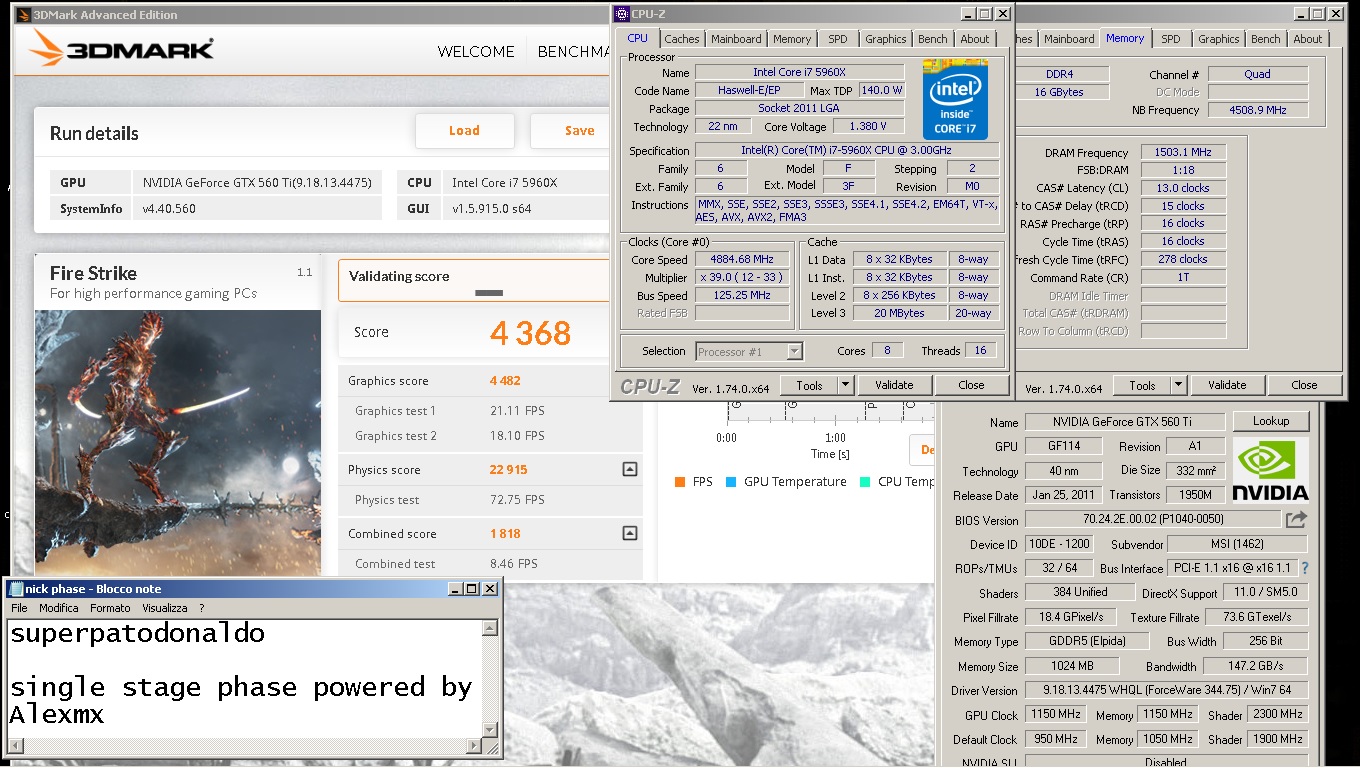Open the Formato menu in Notepad
This screenshot has width=1360, height=768.
click(x=110, y=608)
